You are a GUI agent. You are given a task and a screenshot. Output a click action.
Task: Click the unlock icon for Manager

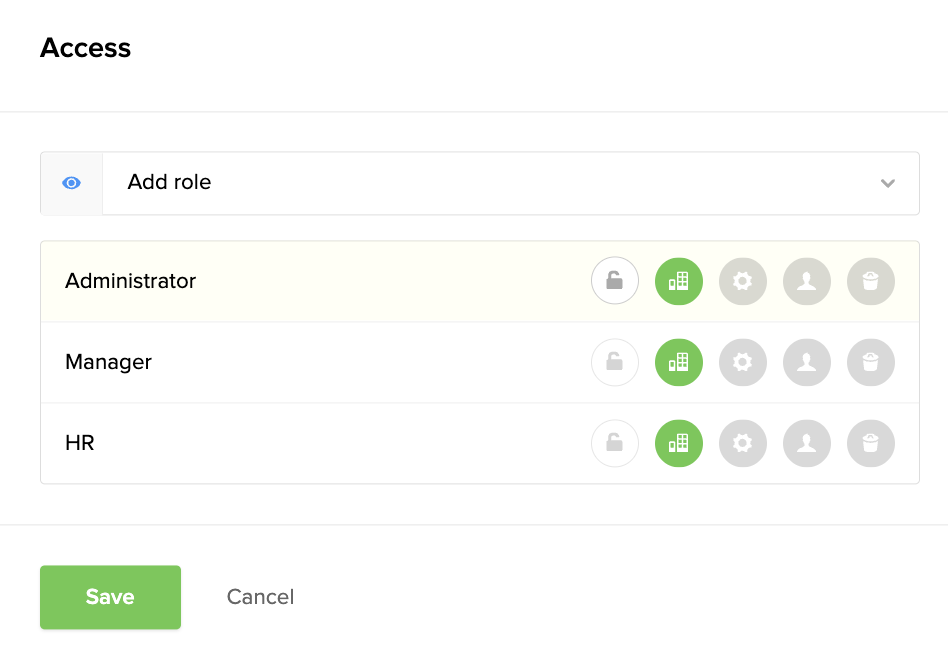[615, 362]
